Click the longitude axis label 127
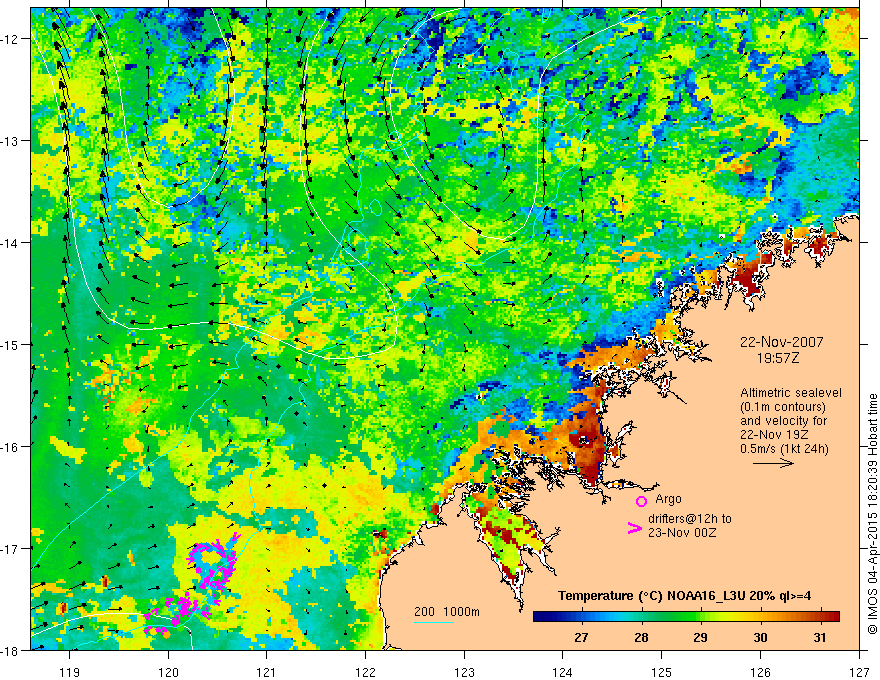This screenshot has height=680, width=880. [859, 672]
